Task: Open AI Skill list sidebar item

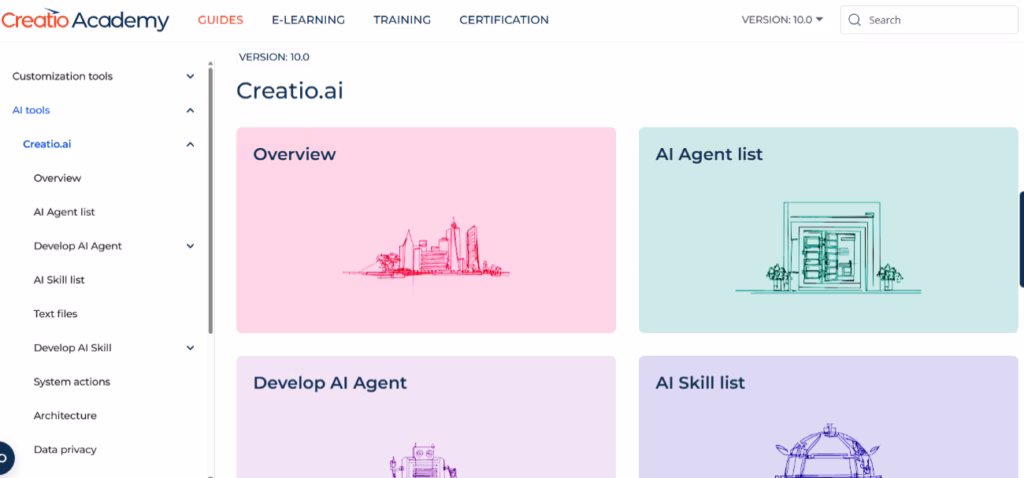Action: (x=59, y=280)
